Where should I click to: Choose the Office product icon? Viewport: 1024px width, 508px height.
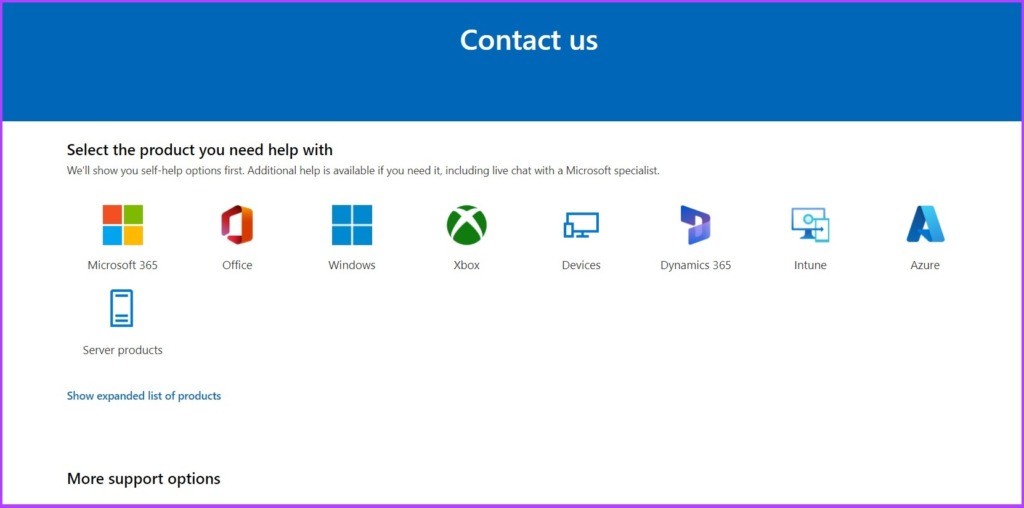(x=237, y=225)
